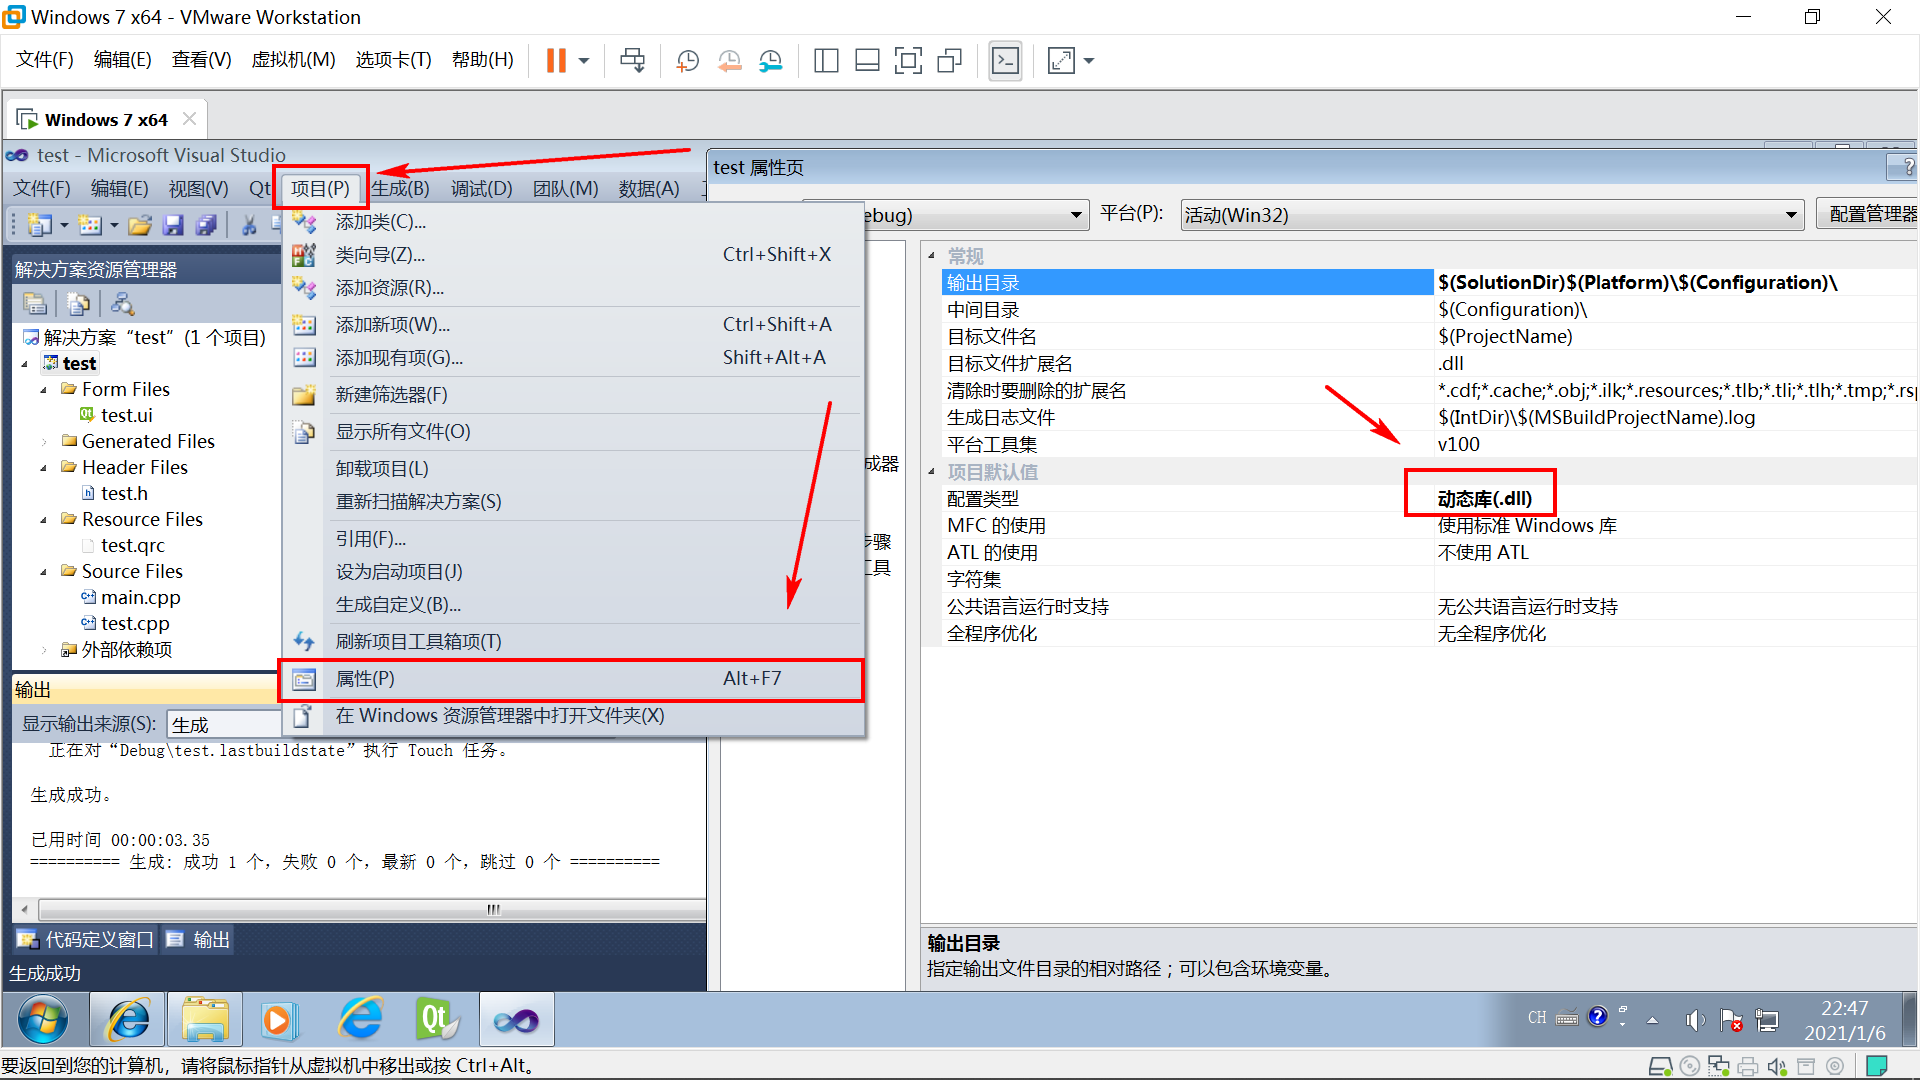Expand the Generated Files folder node

point(43,442)
